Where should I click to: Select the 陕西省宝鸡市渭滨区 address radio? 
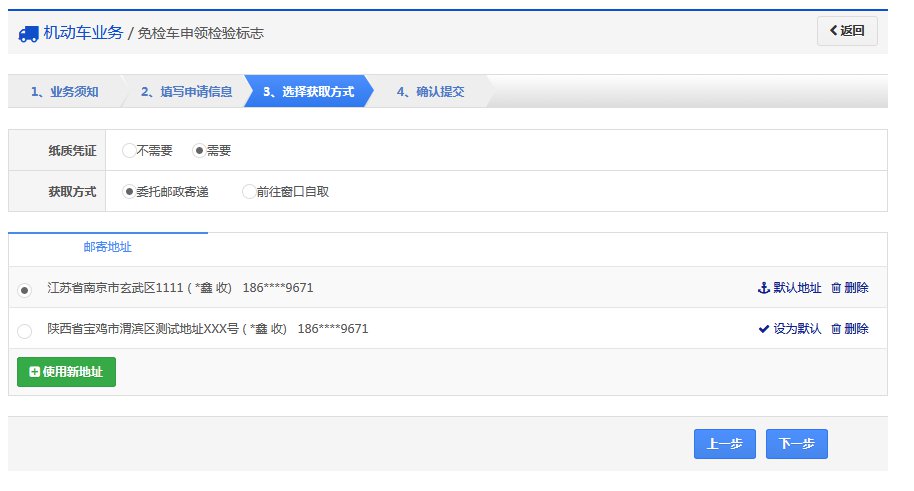pyautogui.click(x=25, y=331)
